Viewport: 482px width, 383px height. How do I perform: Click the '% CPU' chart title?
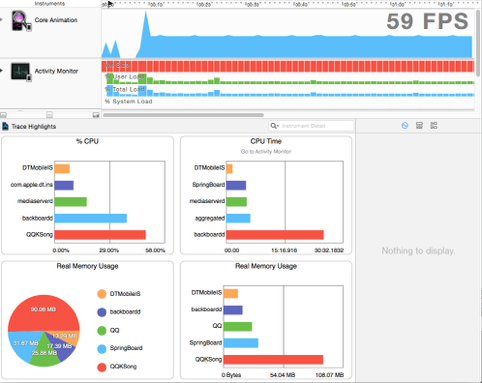pyautogui.click(x=87, y=141)
